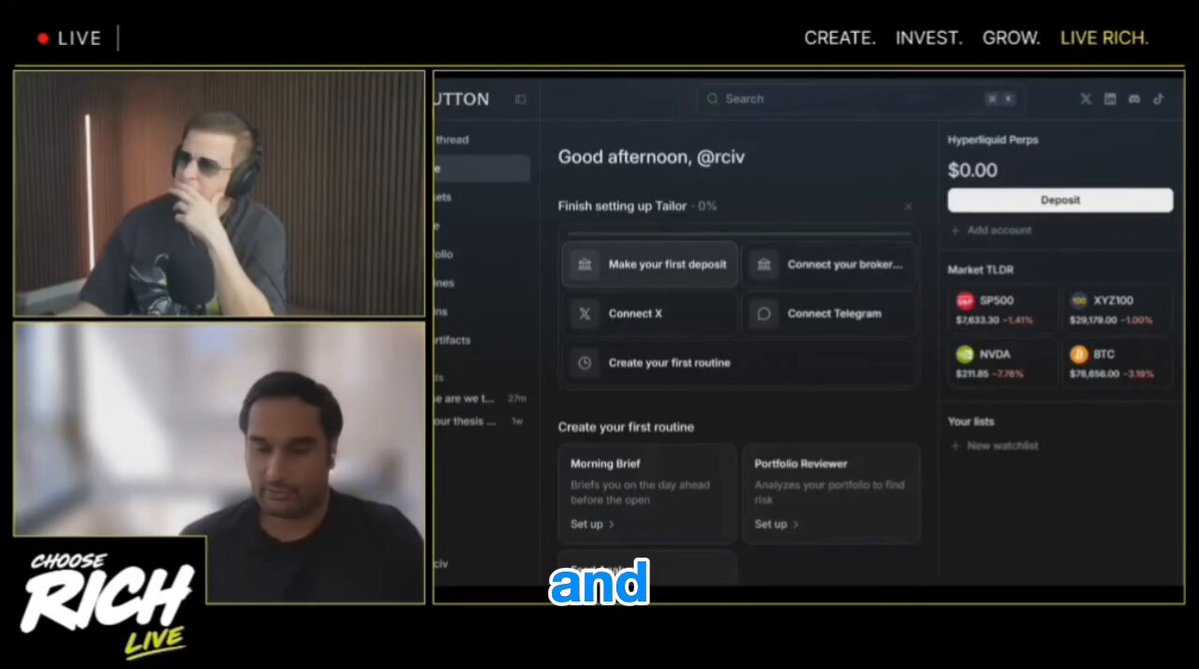Select Make your first deposit

650,265
